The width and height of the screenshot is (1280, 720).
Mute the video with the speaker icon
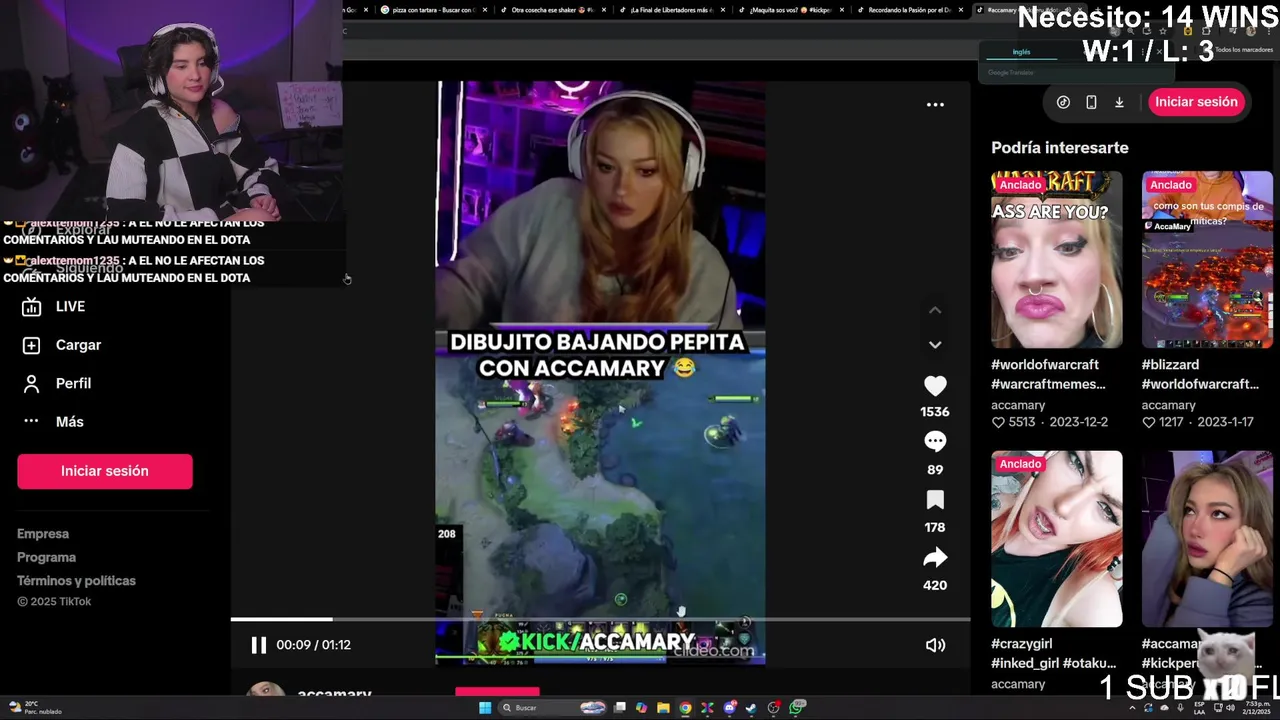point(935,645)
